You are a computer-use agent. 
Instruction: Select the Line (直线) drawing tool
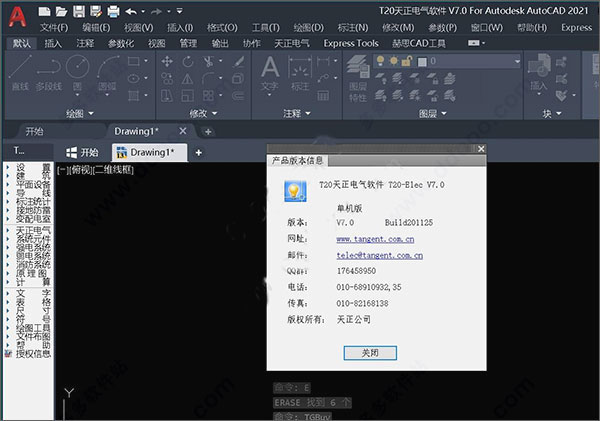[x=20, y=72]
